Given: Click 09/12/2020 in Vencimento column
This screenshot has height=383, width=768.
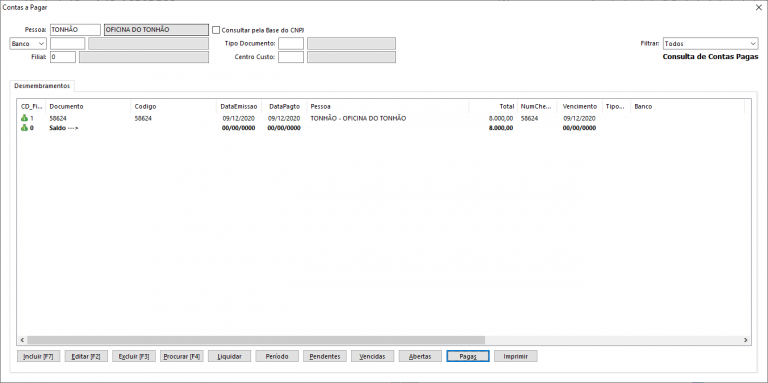Looking at the screenshot, I should point(579,119).
